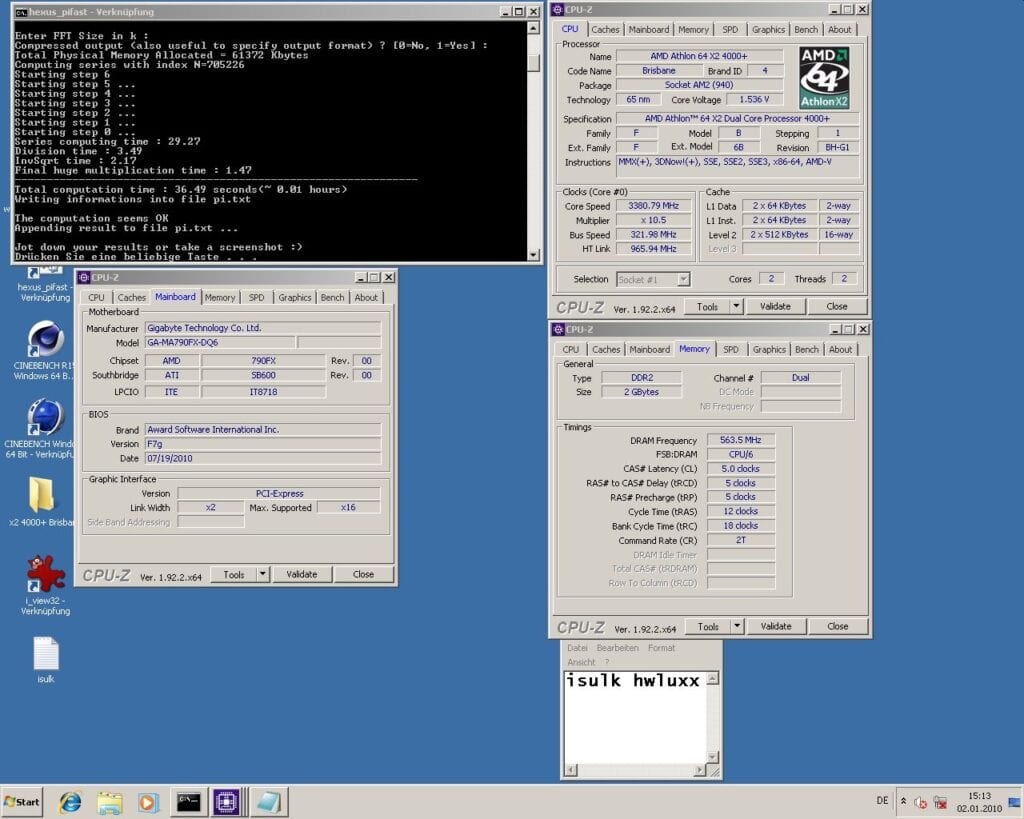The image size is (1024, 819).
Task: Open the Bearbeiten menu in Notepad
Action: click(x=617, y=648)
